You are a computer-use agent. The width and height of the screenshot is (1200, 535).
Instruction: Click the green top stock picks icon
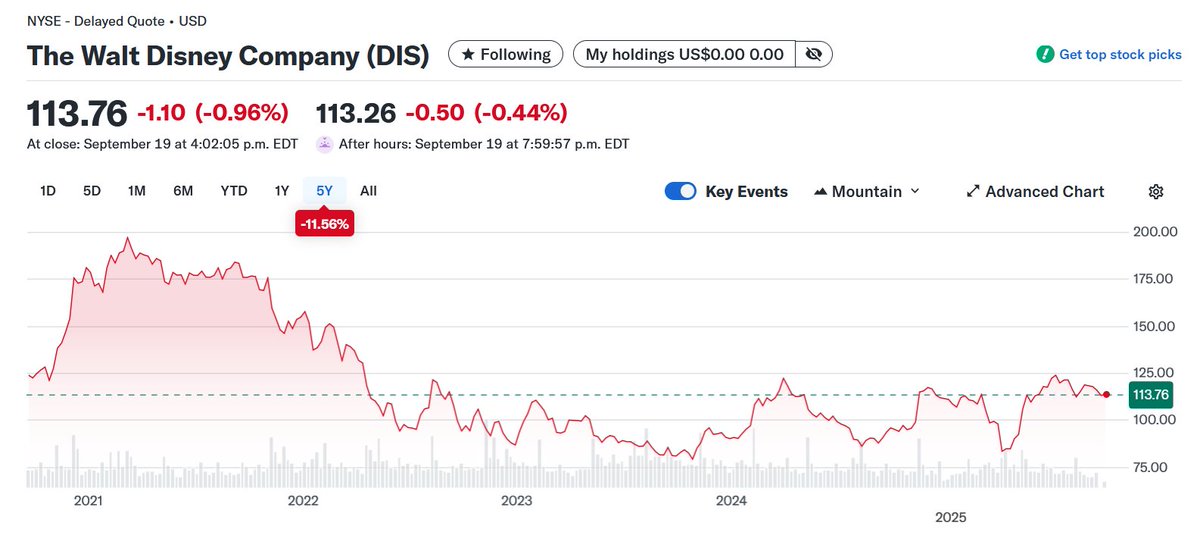tap(1045, 55)
